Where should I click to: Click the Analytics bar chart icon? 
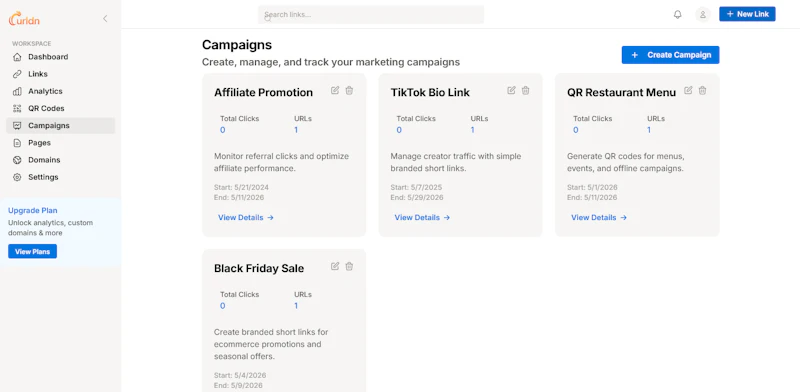(x=17, y=91)
